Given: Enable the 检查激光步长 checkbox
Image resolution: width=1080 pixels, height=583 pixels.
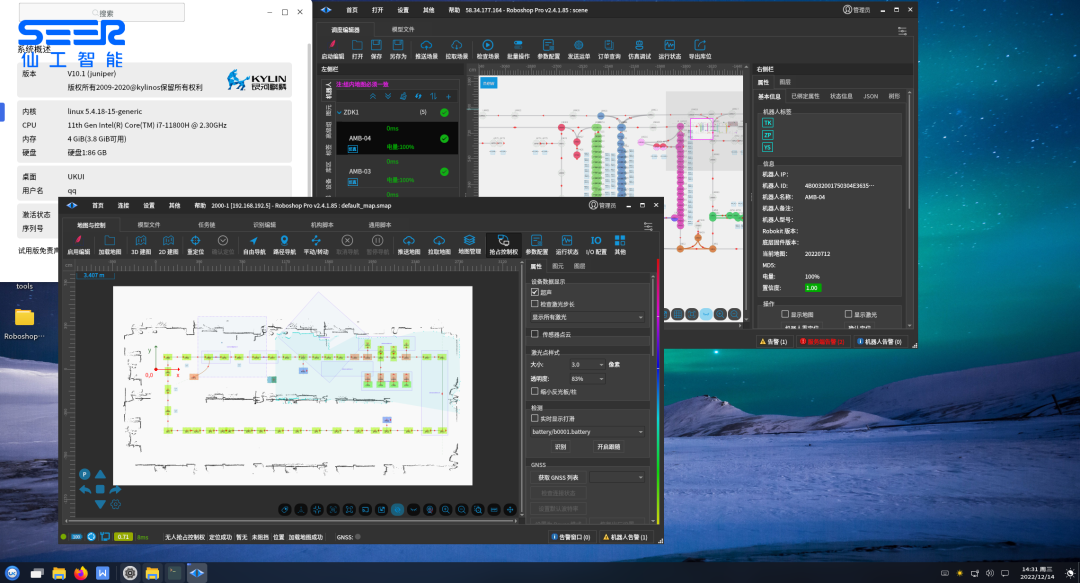Looking at the screenshot, I should click(534, 303).
